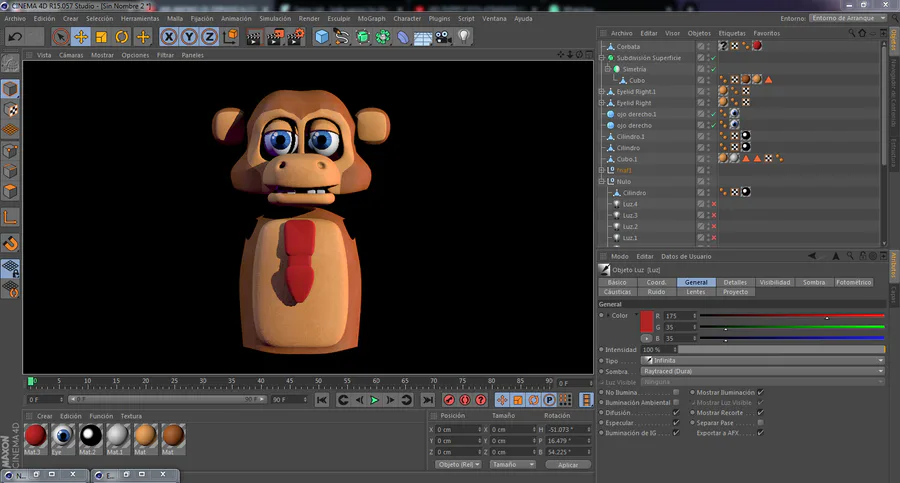Disable the Difusión checkbox

[x=677, y=412]
